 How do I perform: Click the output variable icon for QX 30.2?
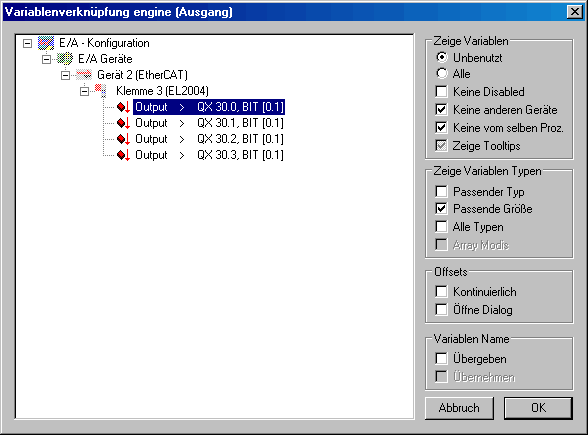click(123, 139)
